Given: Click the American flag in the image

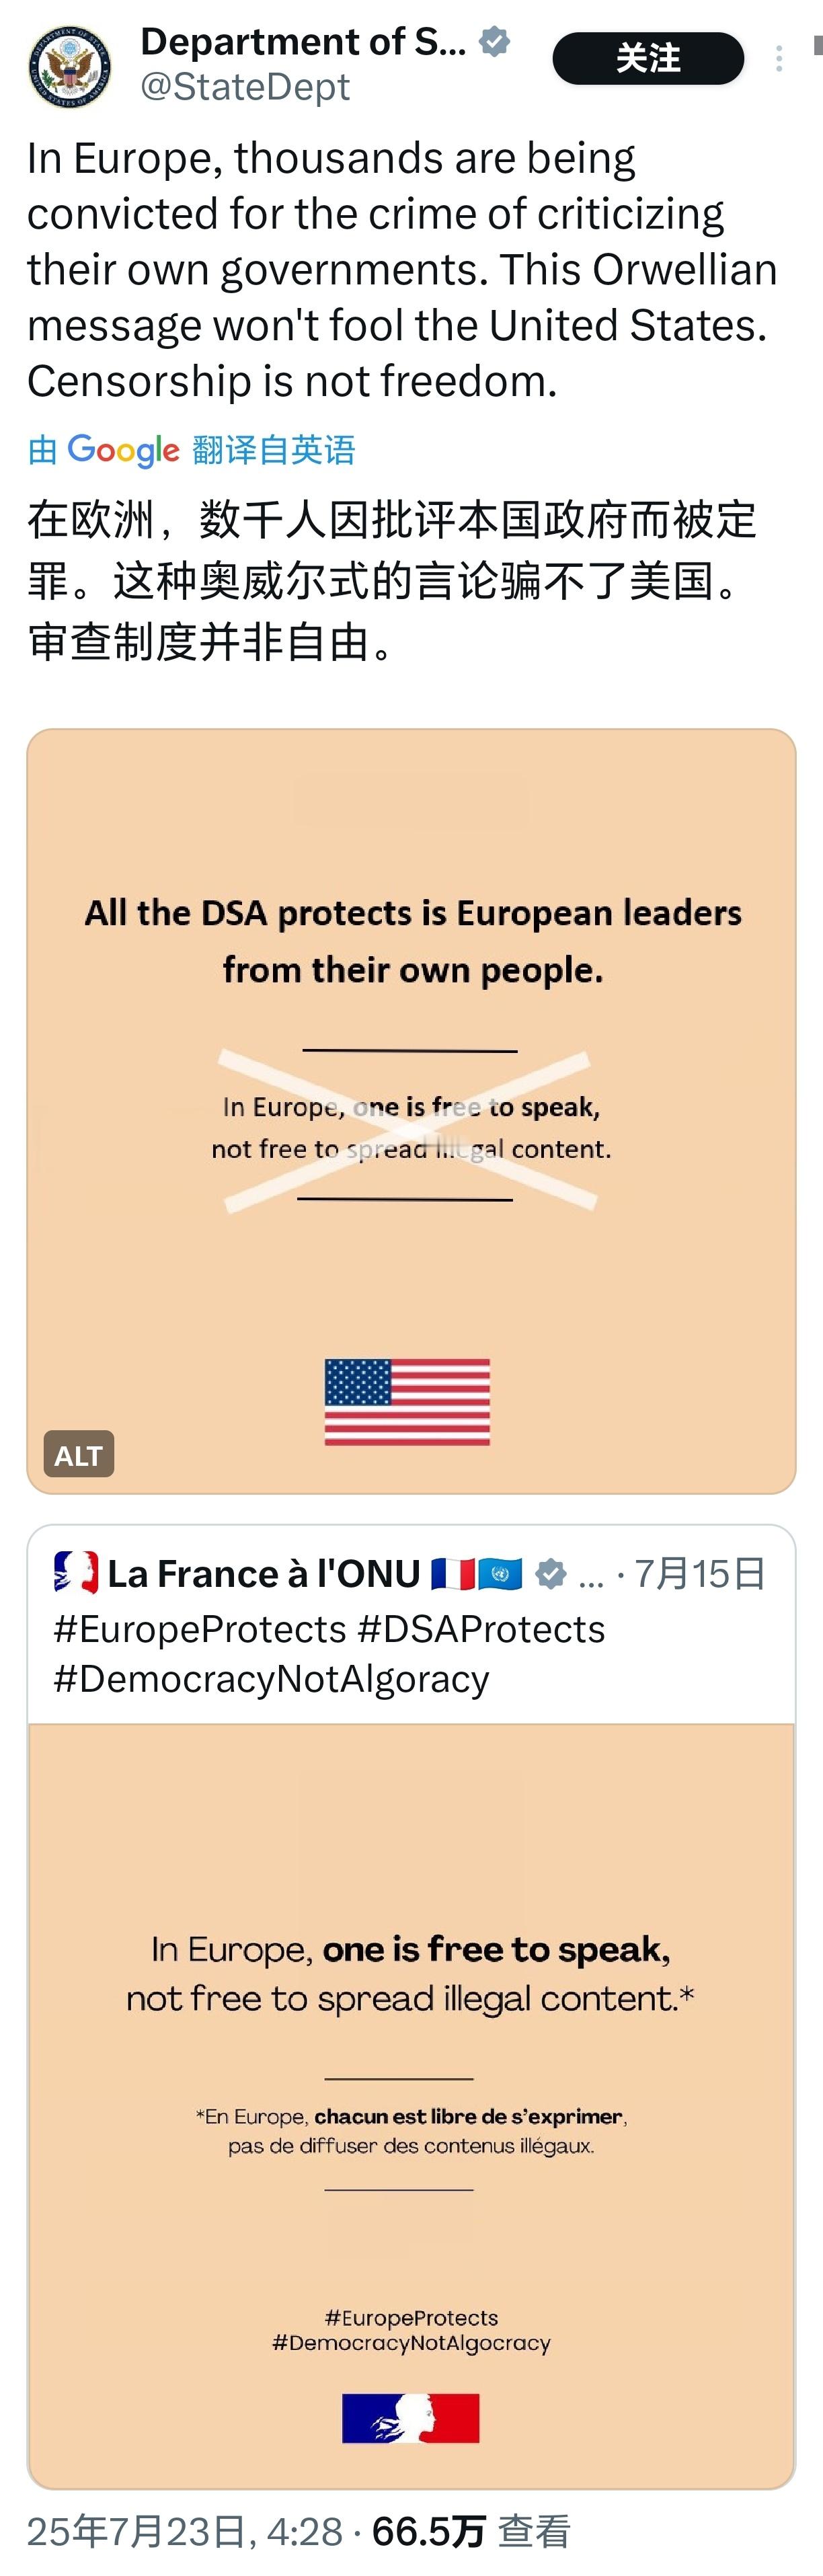Looking at the screenshot, I should click(407, 1402).
